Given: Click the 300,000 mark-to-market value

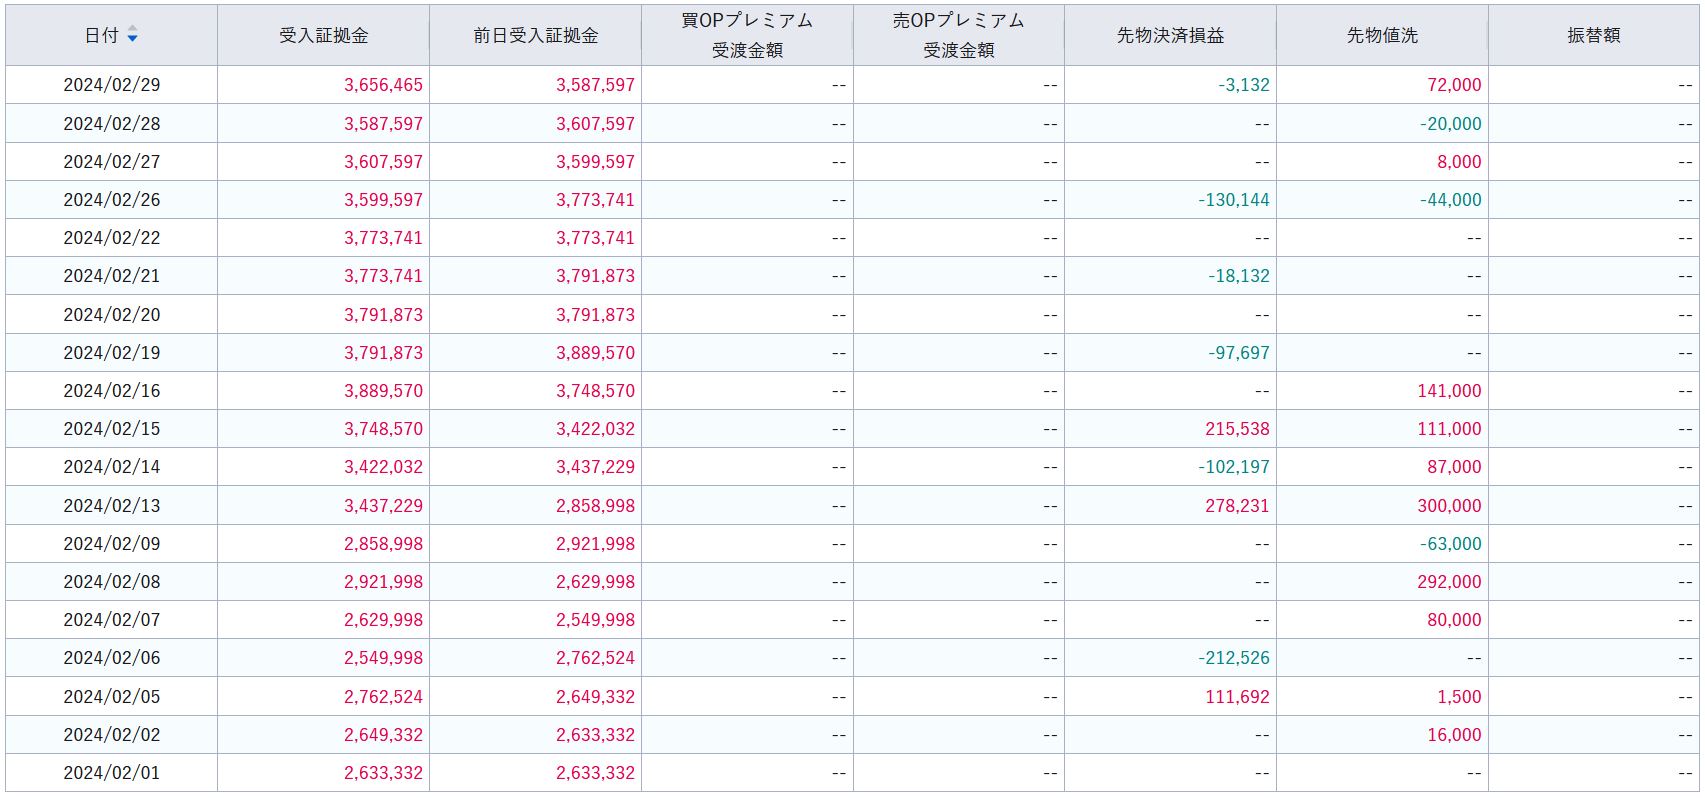Looking at the screenshot, I should coord(1449,506).
